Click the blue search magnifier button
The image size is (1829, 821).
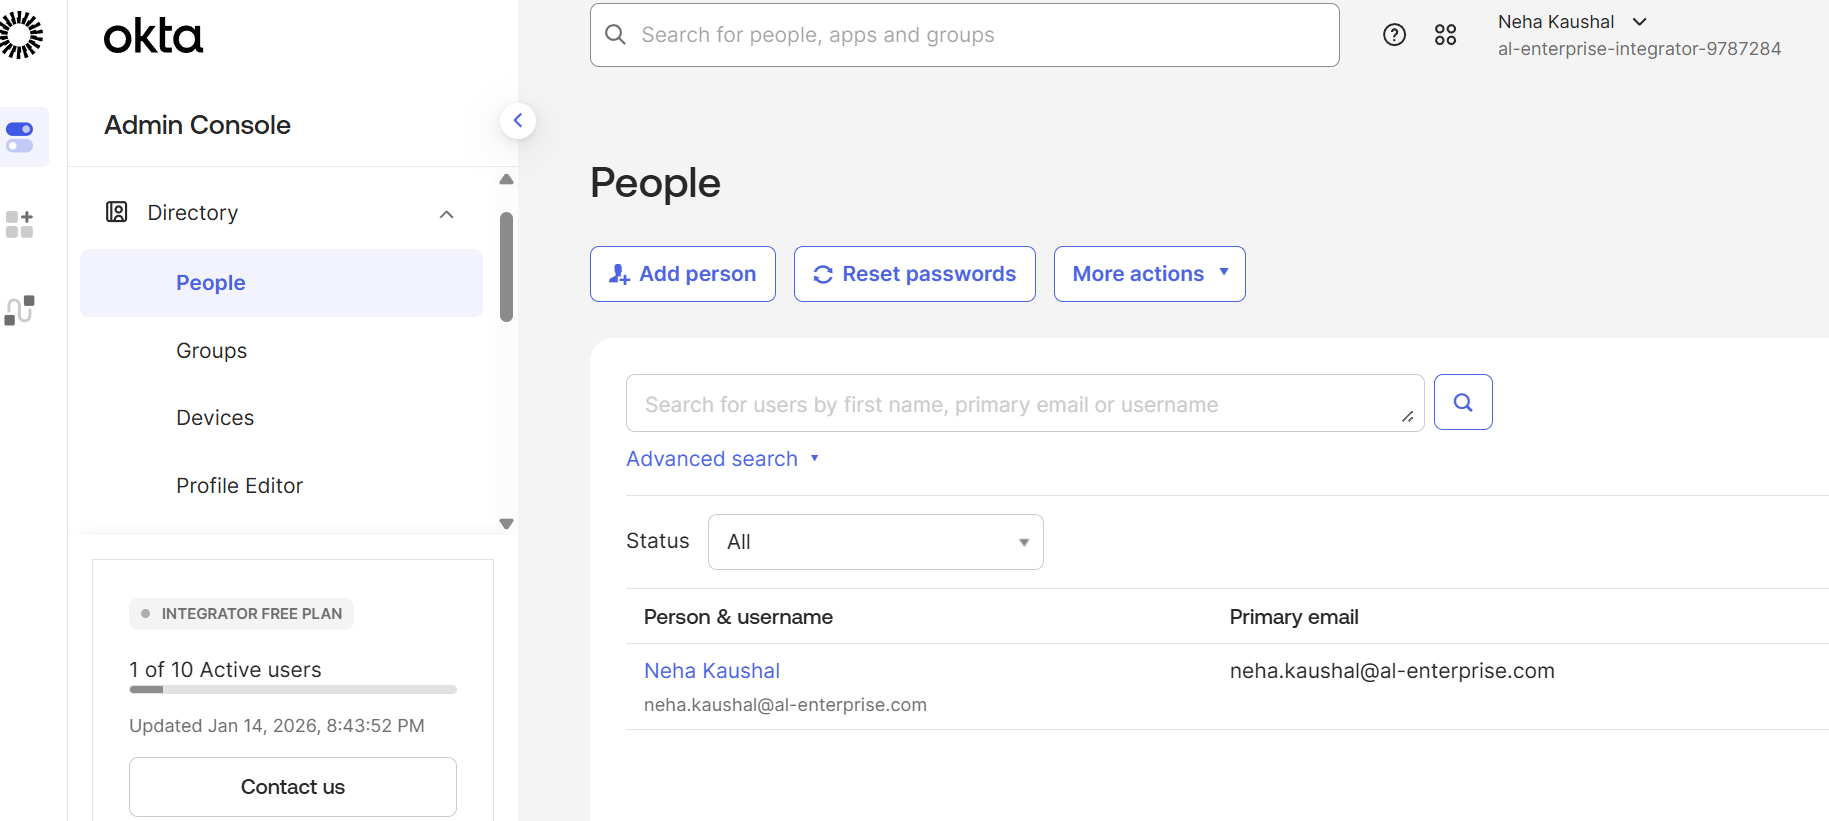(1463, 402)
